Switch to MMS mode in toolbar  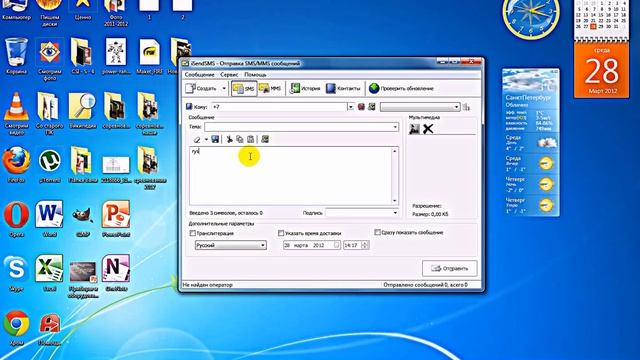click(x=270, y=88)
